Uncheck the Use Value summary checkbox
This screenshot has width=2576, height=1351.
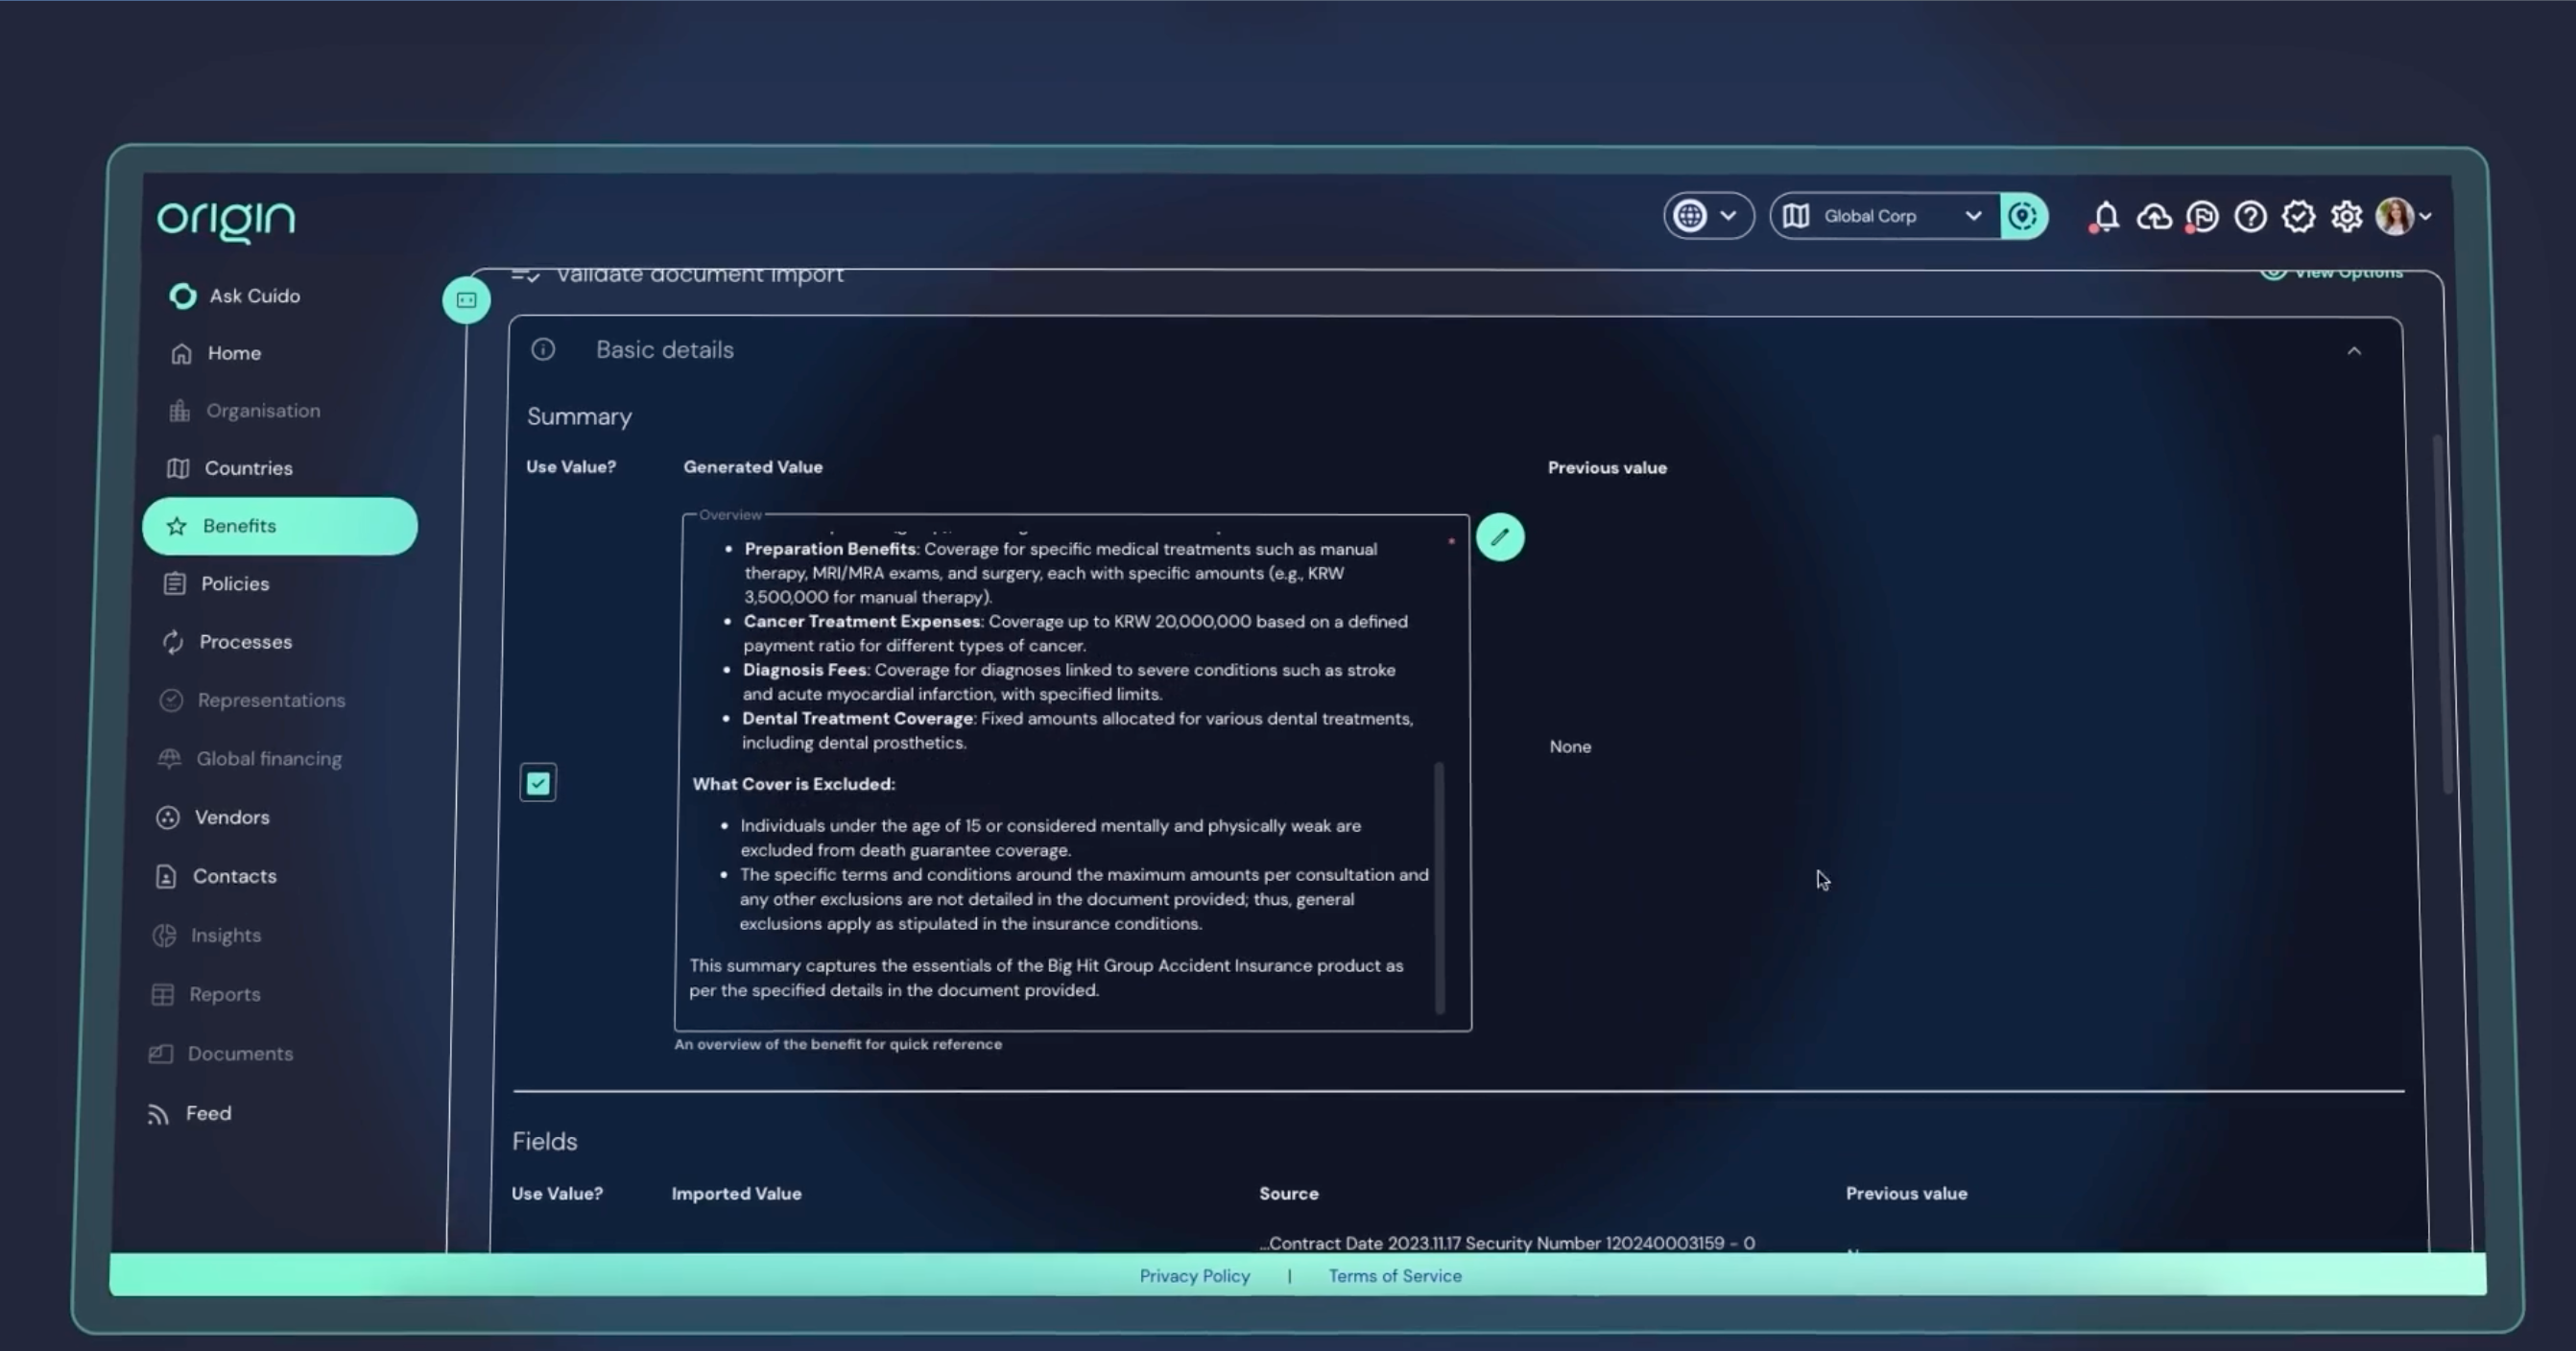[x=538, y=783]
